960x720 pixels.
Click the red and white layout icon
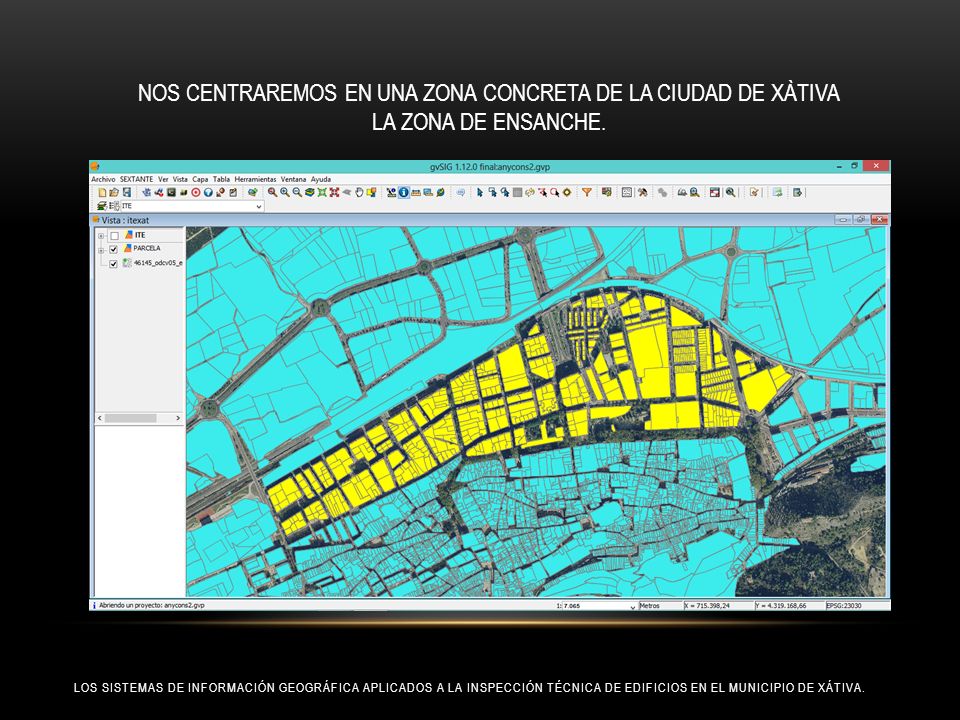click(x=714, y=192)
